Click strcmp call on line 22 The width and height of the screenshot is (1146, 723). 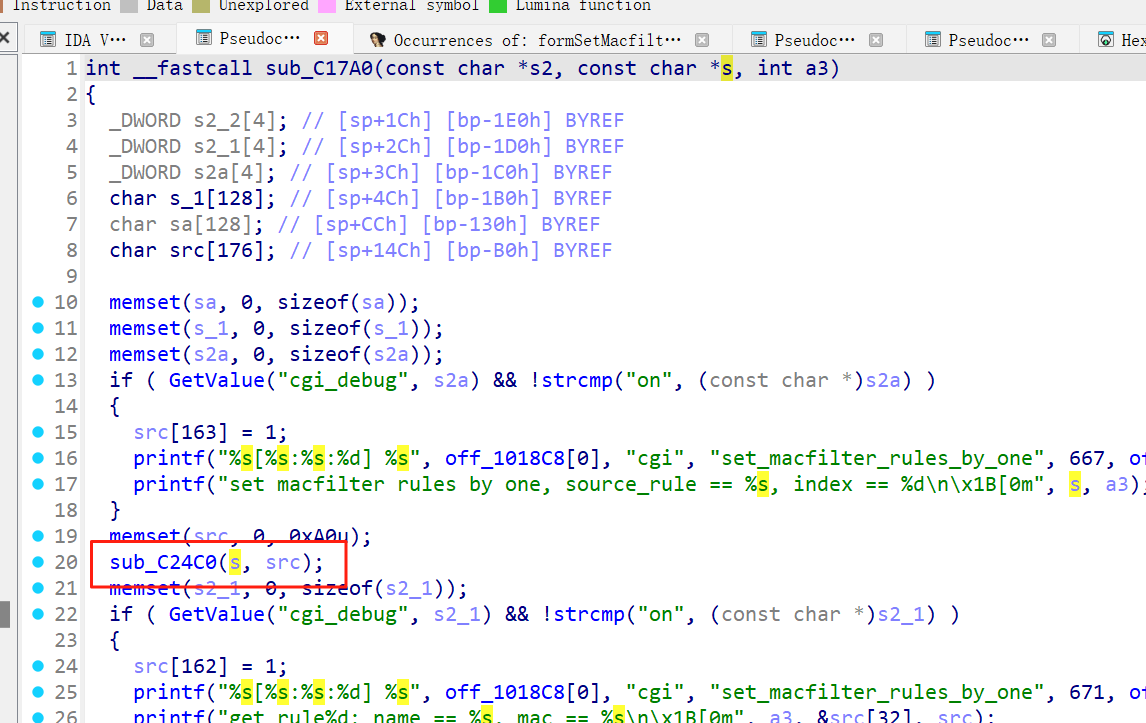[588, 614]
